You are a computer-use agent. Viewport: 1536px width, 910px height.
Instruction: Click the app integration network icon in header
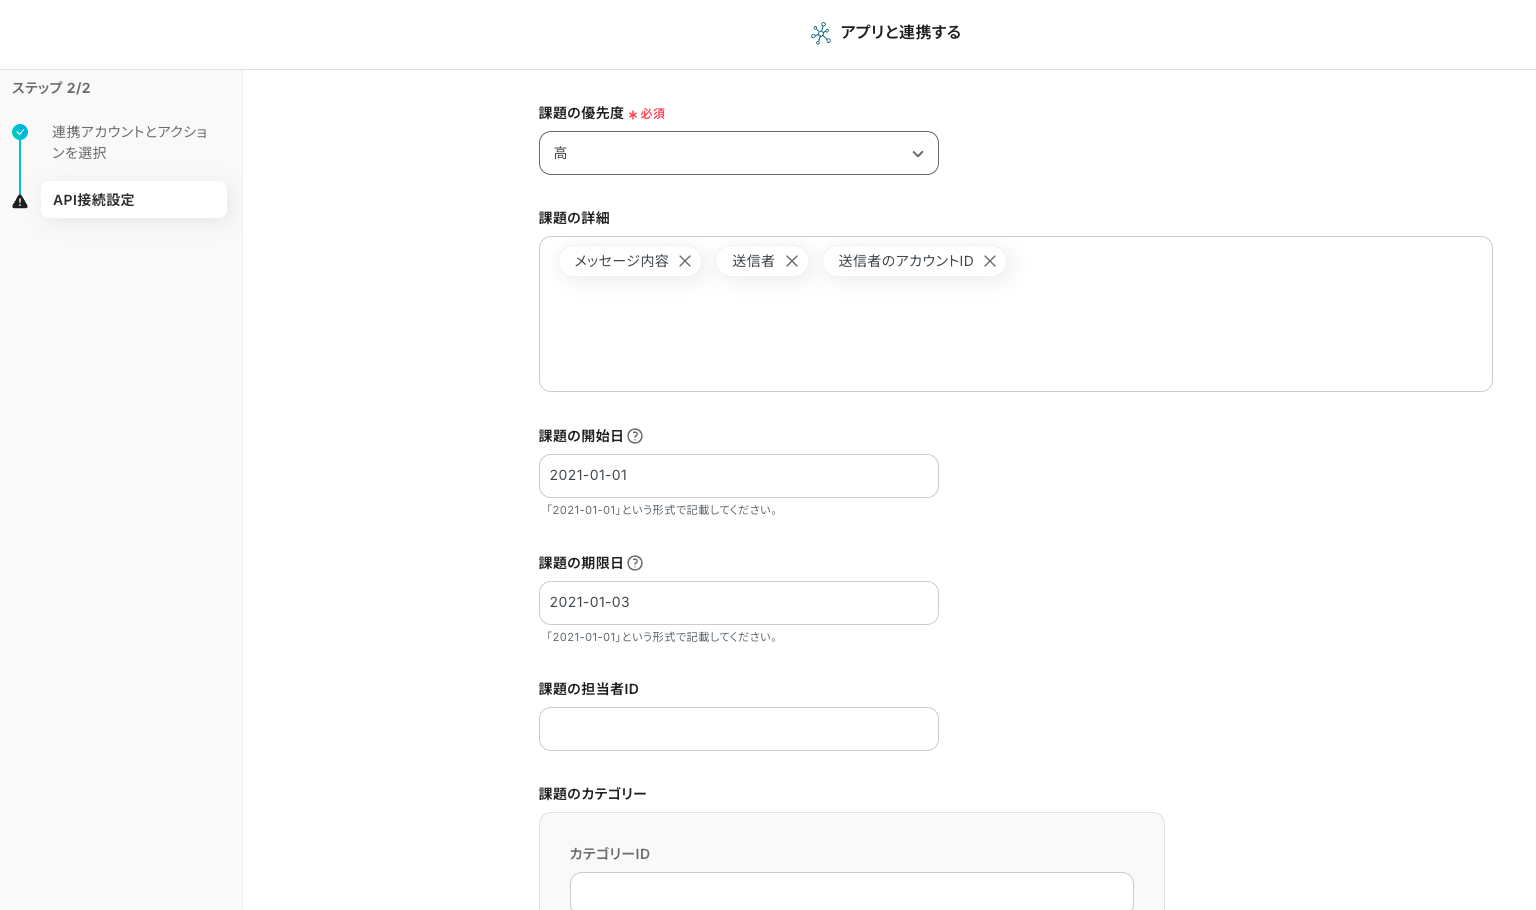click(820, 33)
